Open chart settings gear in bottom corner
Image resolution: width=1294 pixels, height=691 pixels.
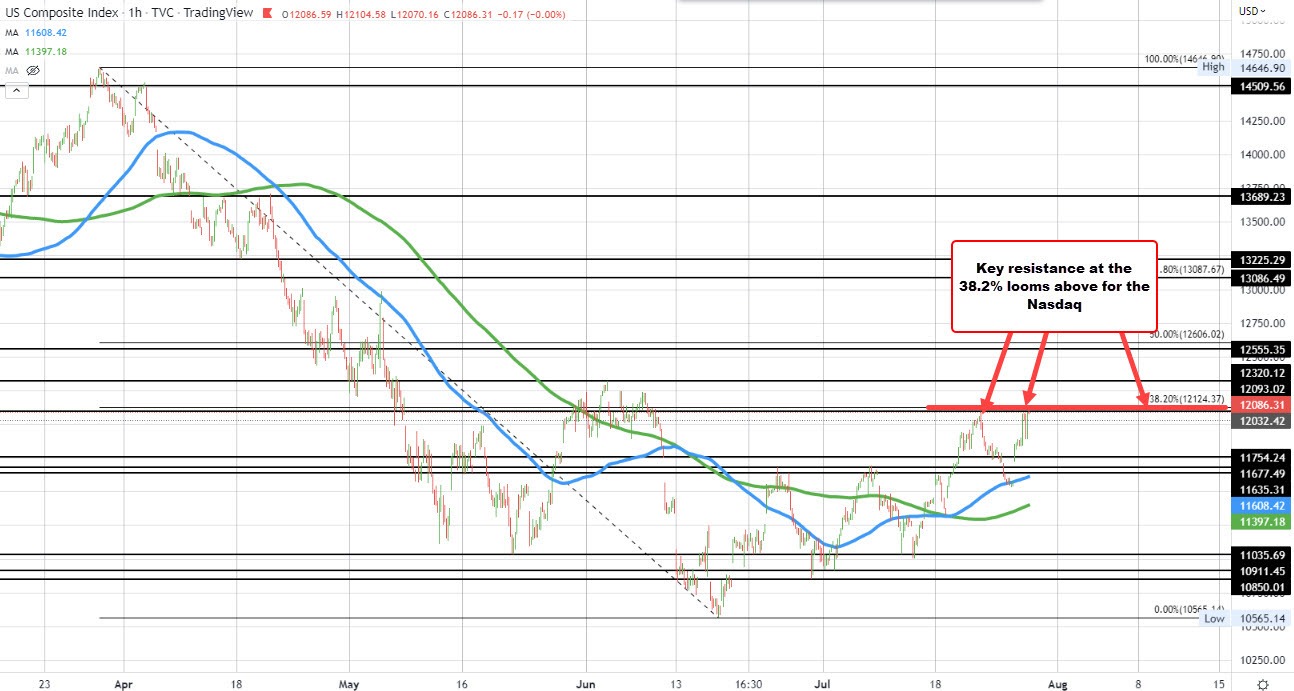1263,684
